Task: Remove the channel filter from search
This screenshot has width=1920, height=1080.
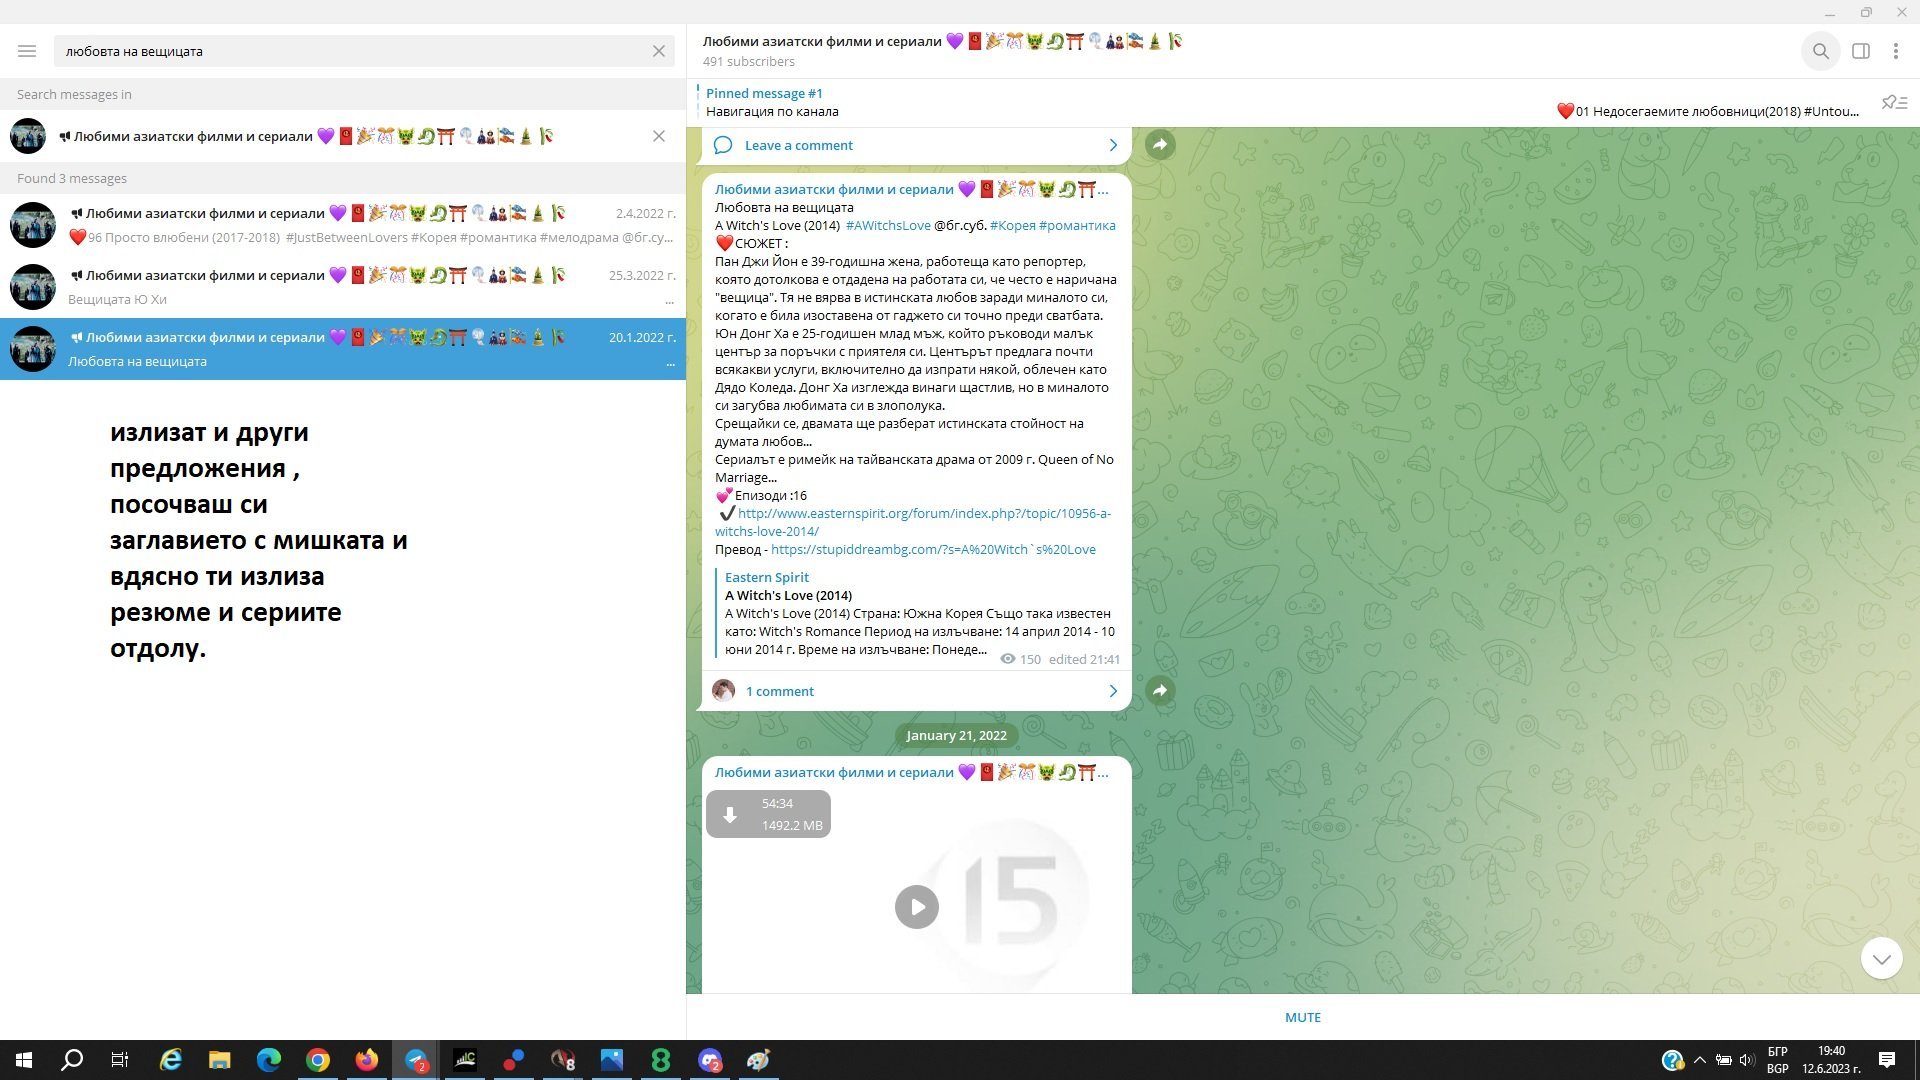Action: [x=658, y=136]
